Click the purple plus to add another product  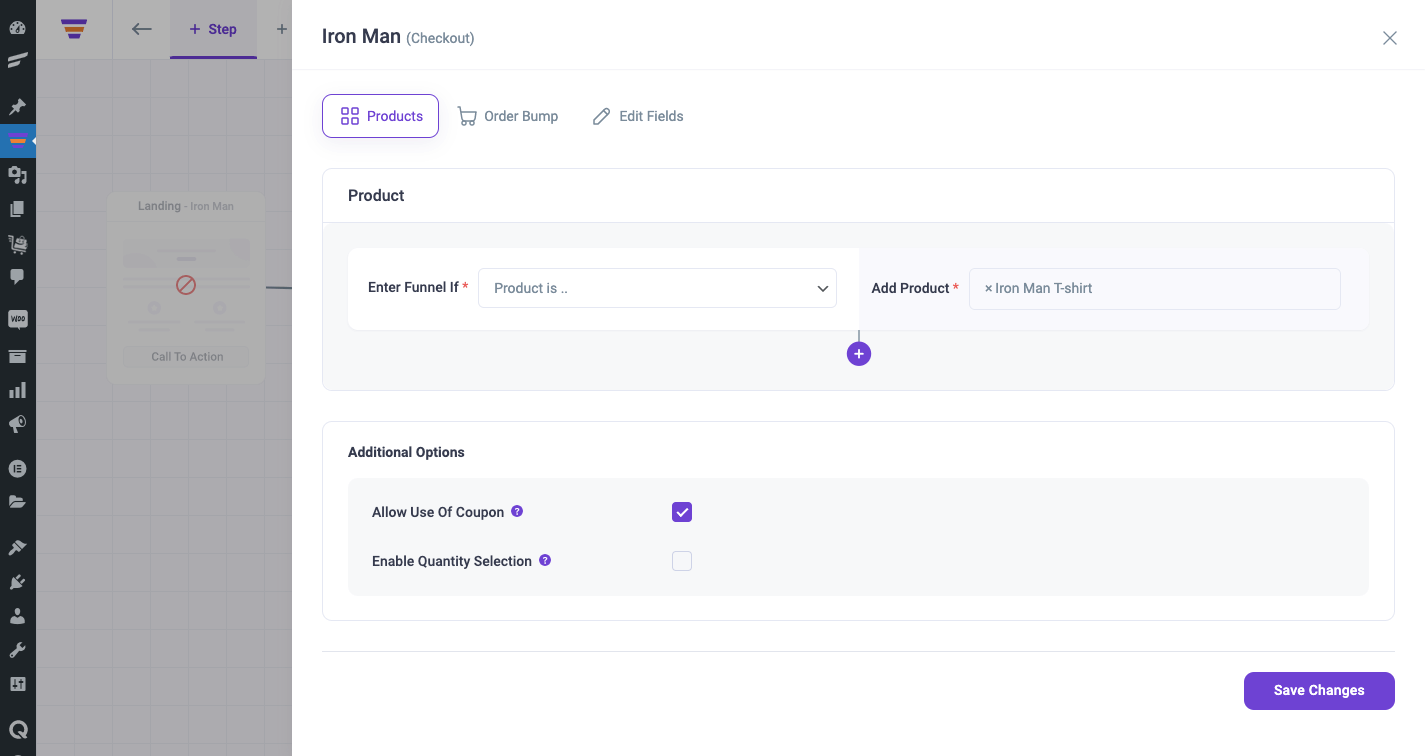(x=859, y=354)
